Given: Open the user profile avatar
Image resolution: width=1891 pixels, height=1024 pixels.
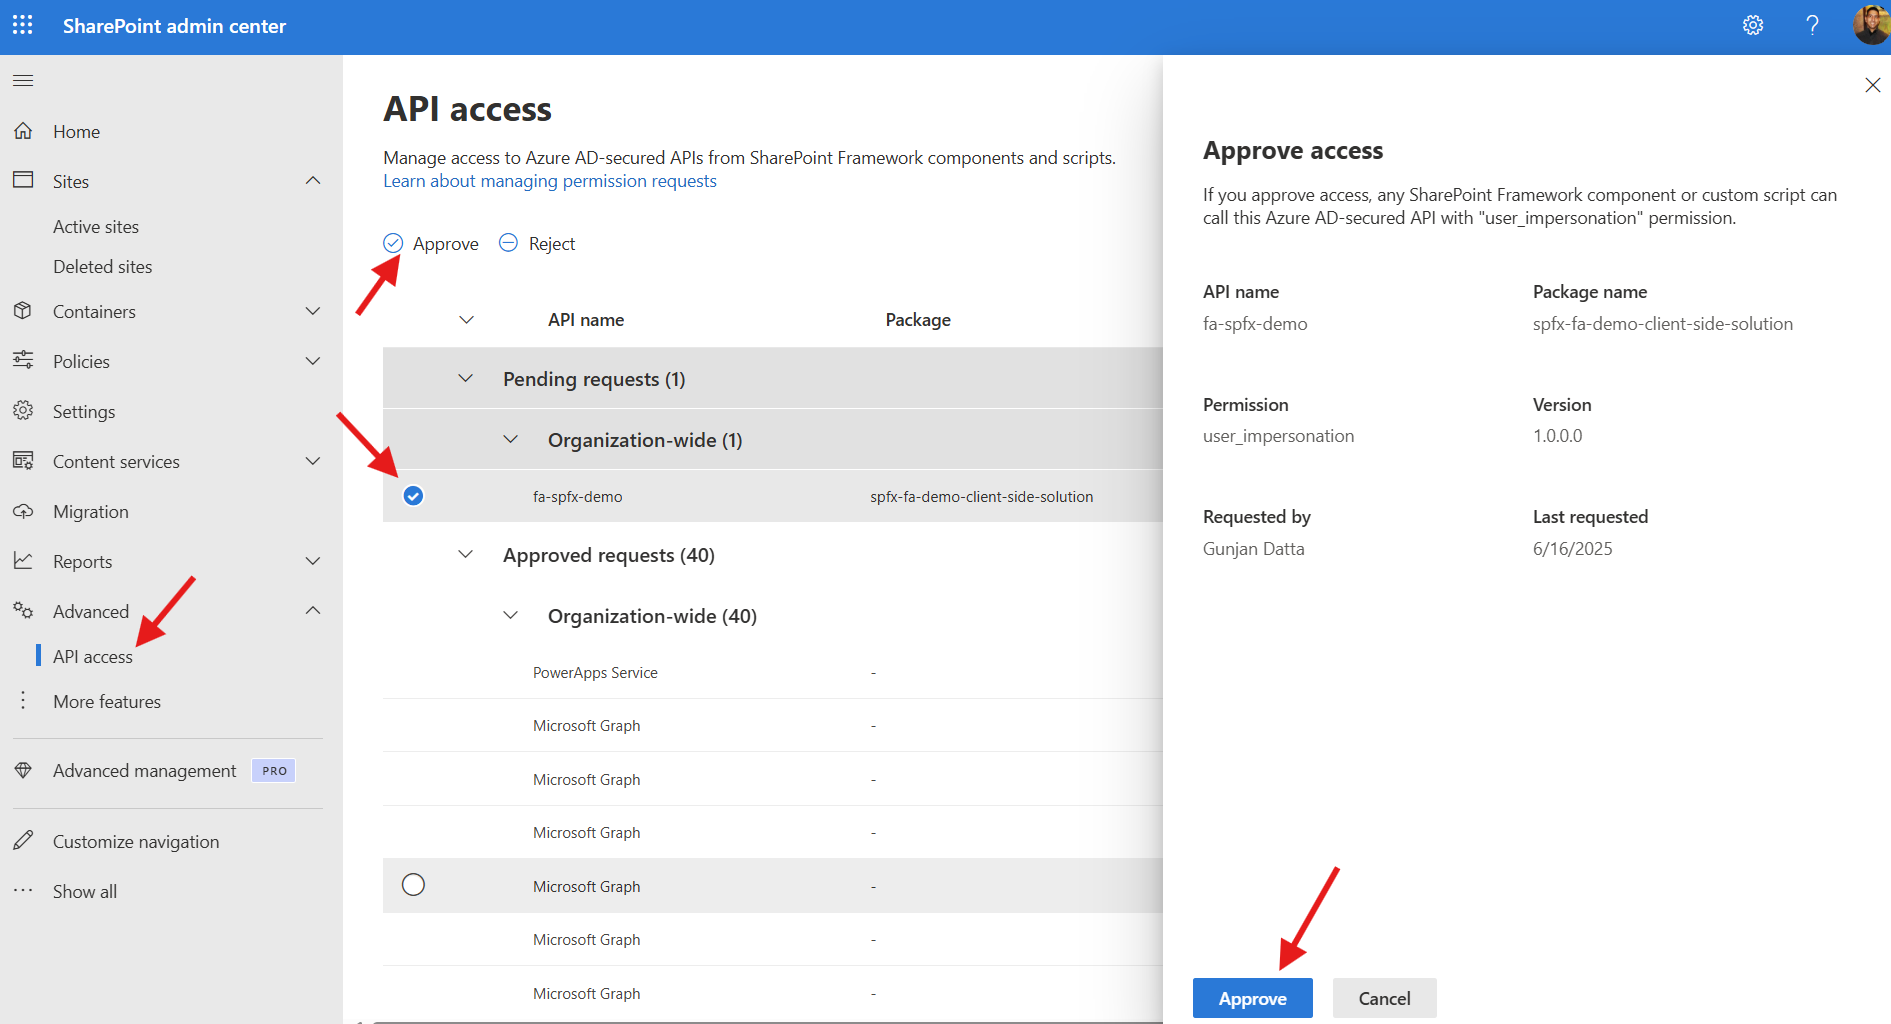Looking at the screenshot, I should click(1871, 25).
